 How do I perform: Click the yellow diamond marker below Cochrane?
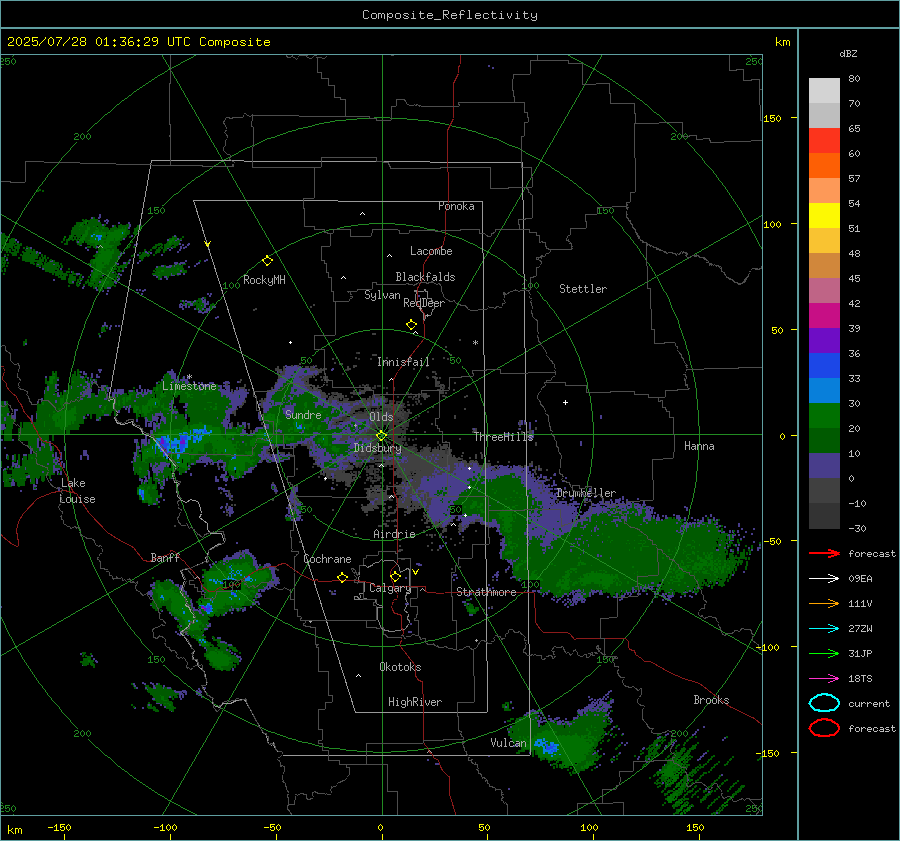tap(343, 577)
